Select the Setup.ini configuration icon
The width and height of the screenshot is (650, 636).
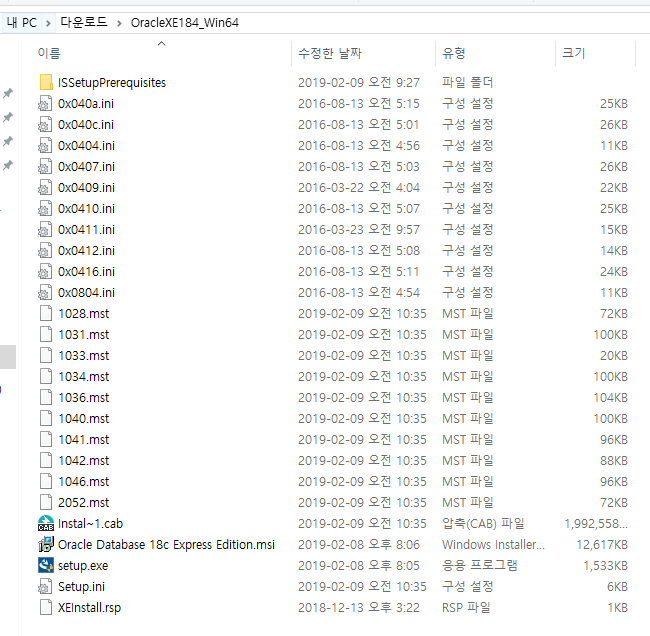pos(45,587)
